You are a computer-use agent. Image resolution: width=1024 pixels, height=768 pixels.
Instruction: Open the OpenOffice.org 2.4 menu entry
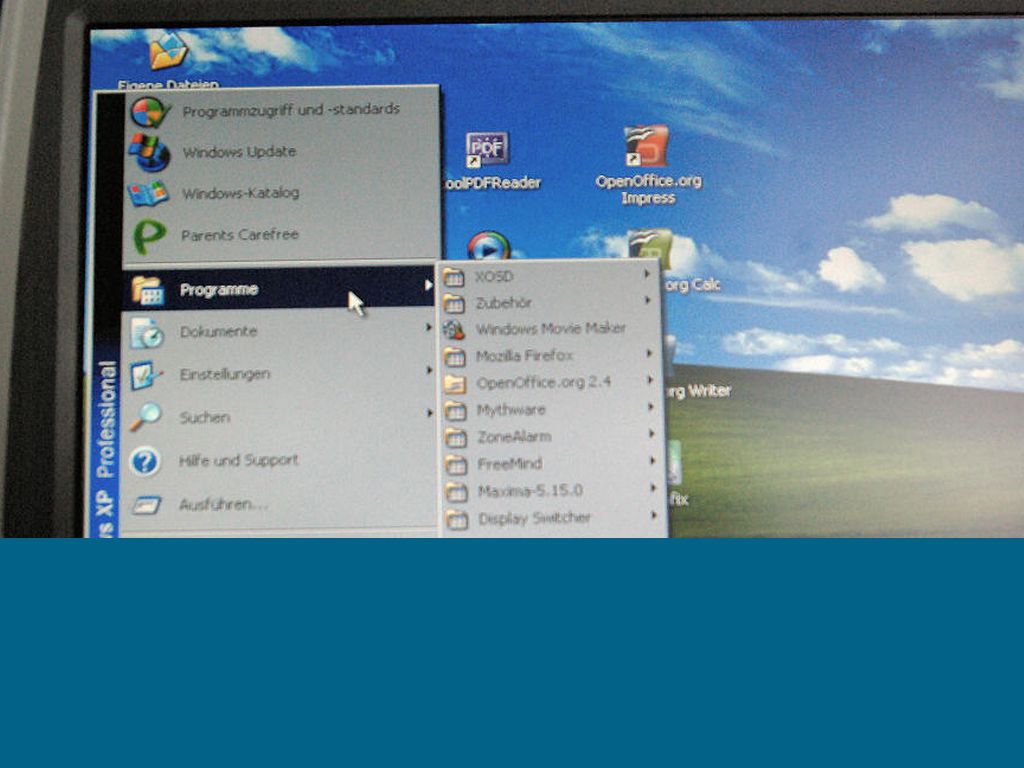[x=543, y=382]
